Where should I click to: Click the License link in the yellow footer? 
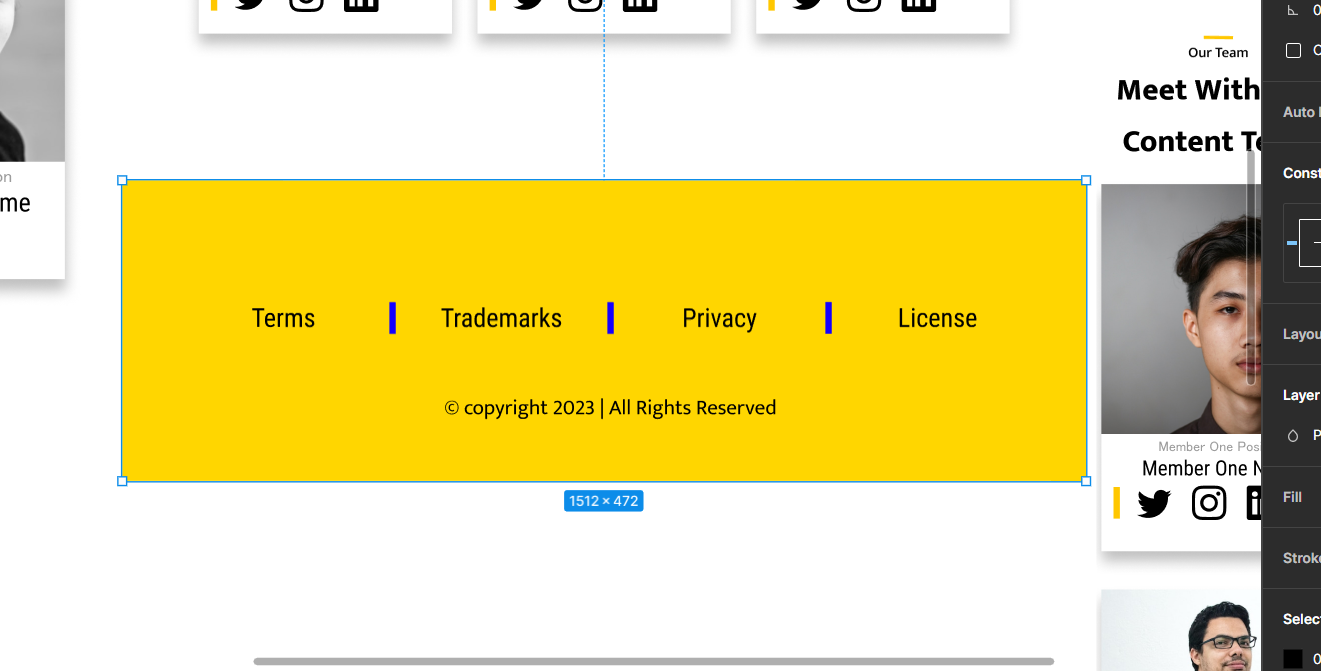pos(937,318)
